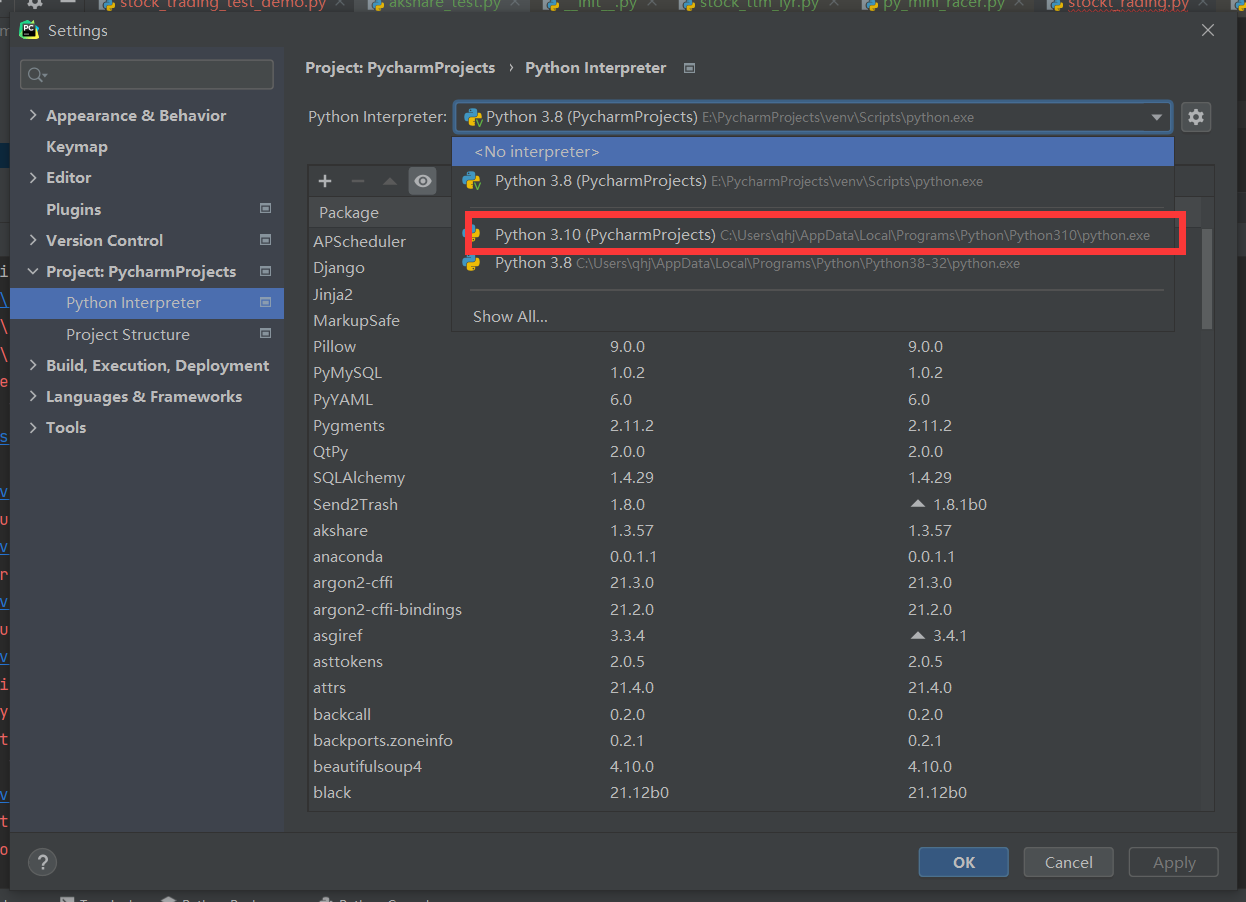Expand Languages & Frameworks section
1246x902 pixels.
click(33, 396)
